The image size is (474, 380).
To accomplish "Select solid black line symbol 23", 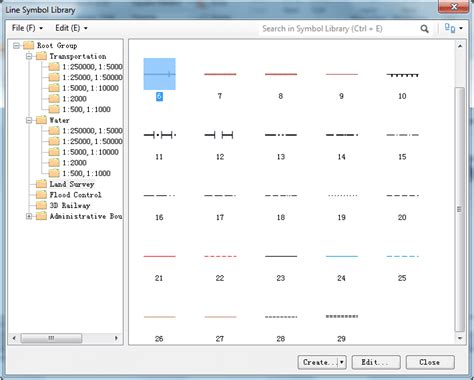I will [x=281, y=256].
